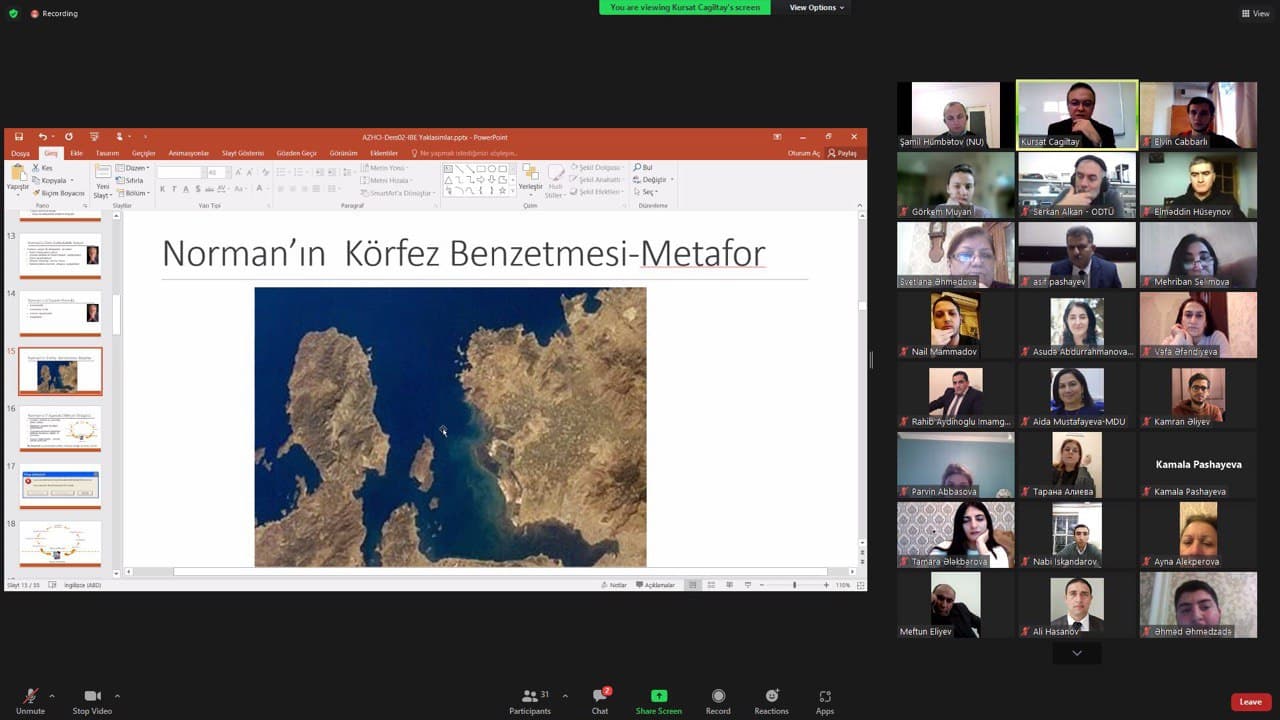The image size is (1280, 720).
Task: Leave the meeting
Action: coord(1251,702)
